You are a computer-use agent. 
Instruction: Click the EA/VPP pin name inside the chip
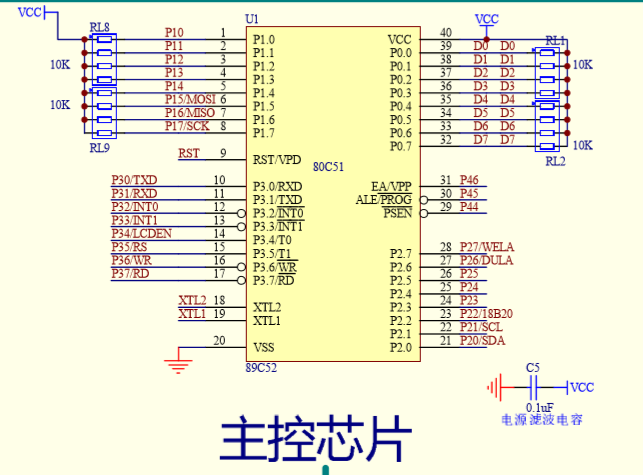coord(391,187)
